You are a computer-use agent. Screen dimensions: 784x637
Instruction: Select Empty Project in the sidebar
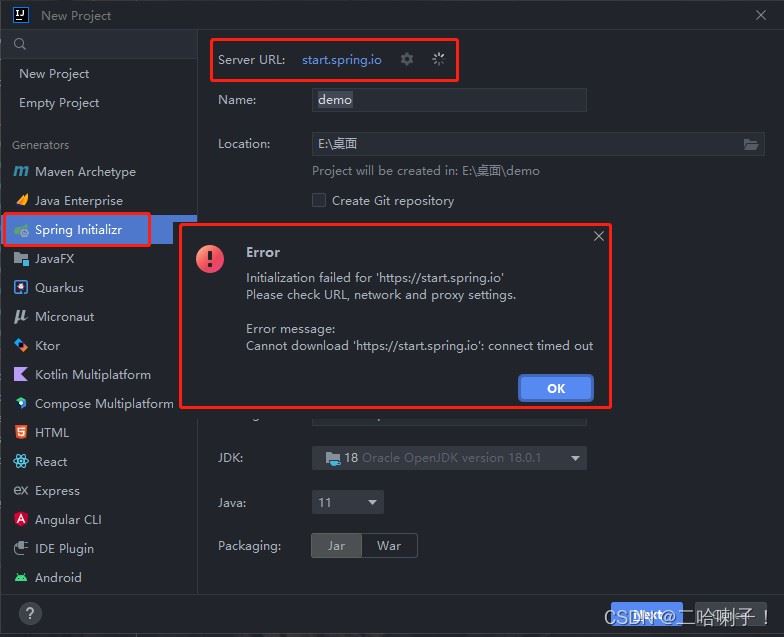[x=98, y=102]
